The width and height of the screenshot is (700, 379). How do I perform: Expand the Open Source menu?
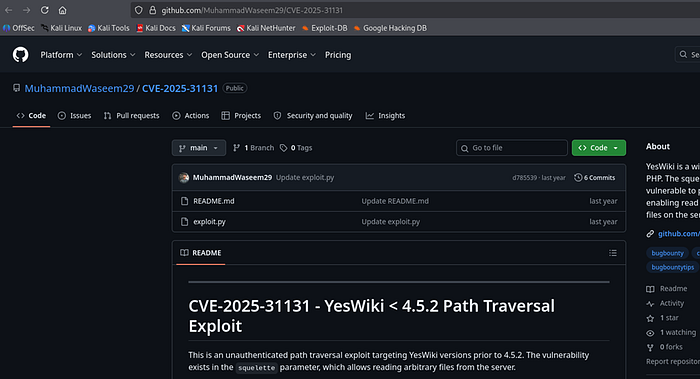click(x=230, y=54)
